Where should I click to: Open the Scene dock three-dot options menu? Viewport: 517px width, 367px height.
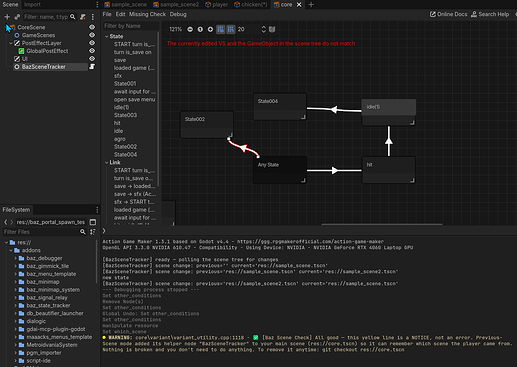click(93, 17)
